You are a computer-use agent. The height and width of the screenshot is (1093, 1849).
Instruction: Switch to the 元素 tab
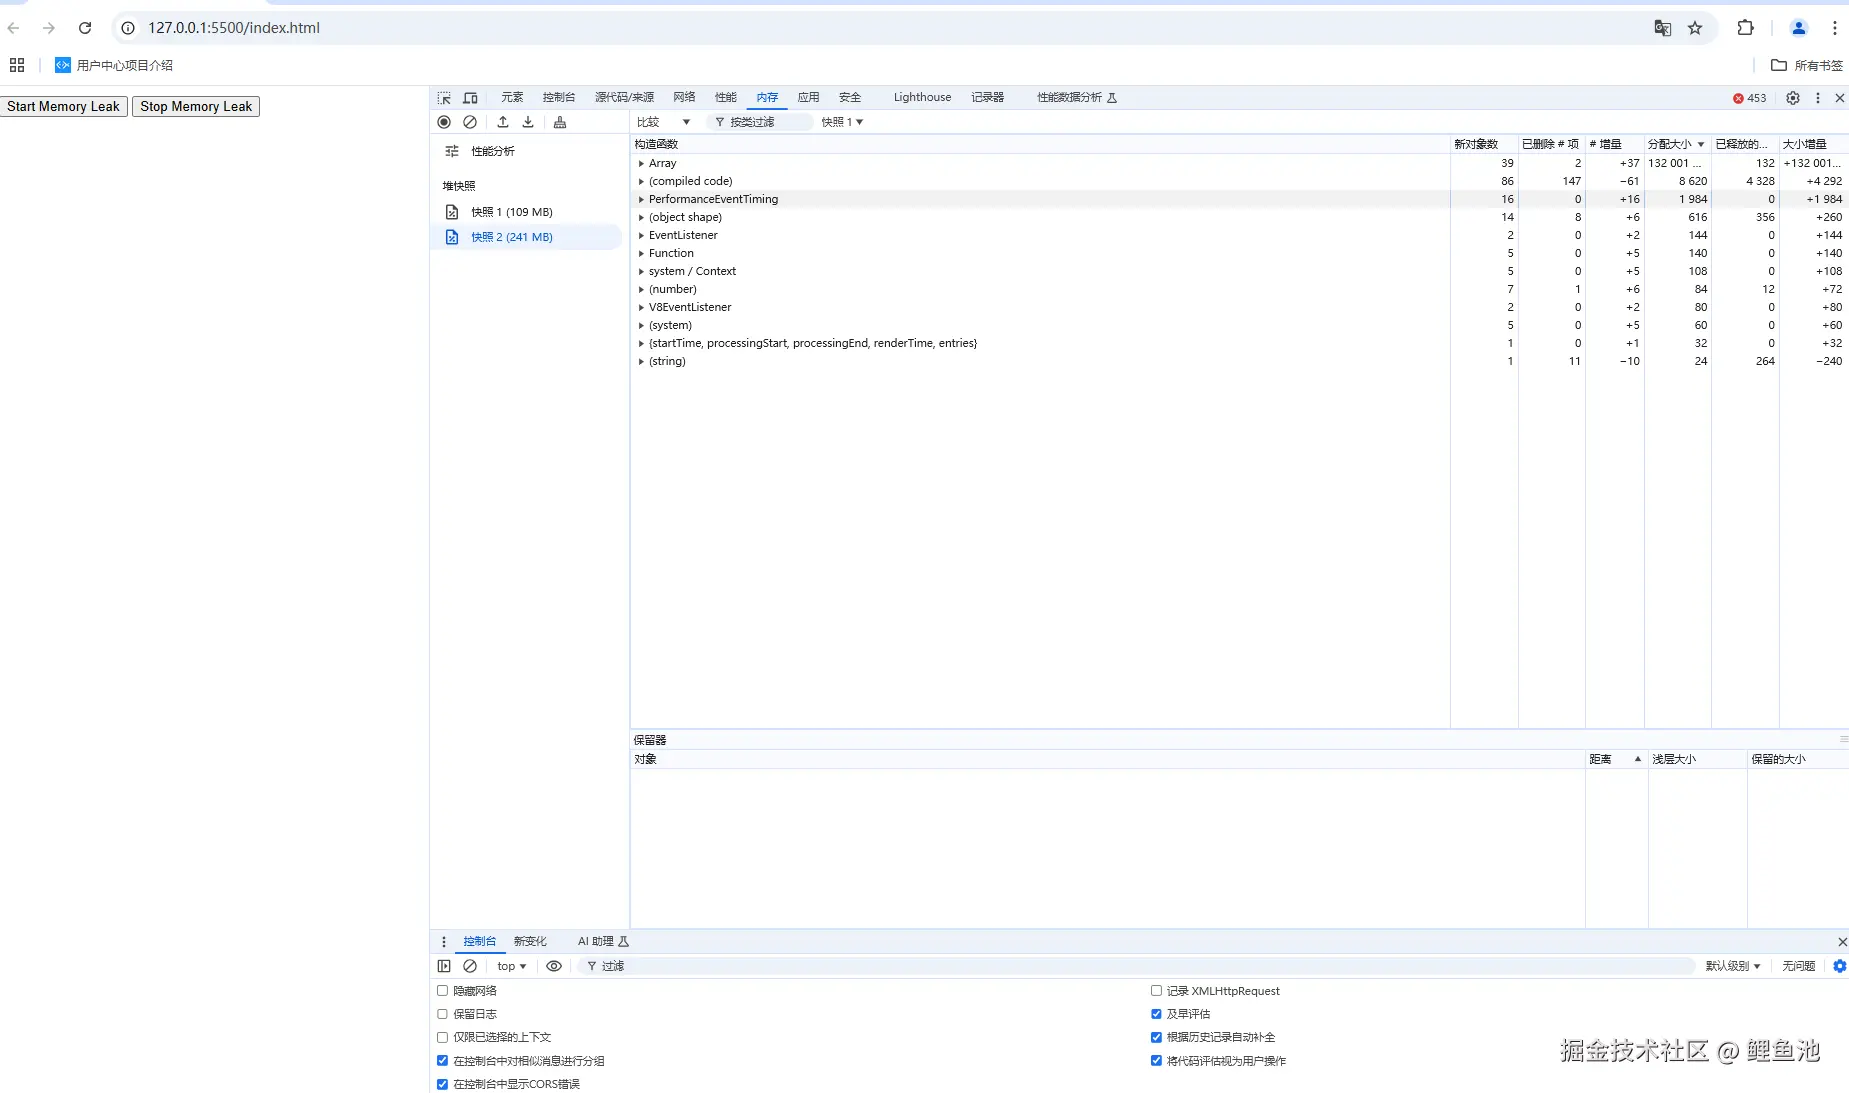512,98
